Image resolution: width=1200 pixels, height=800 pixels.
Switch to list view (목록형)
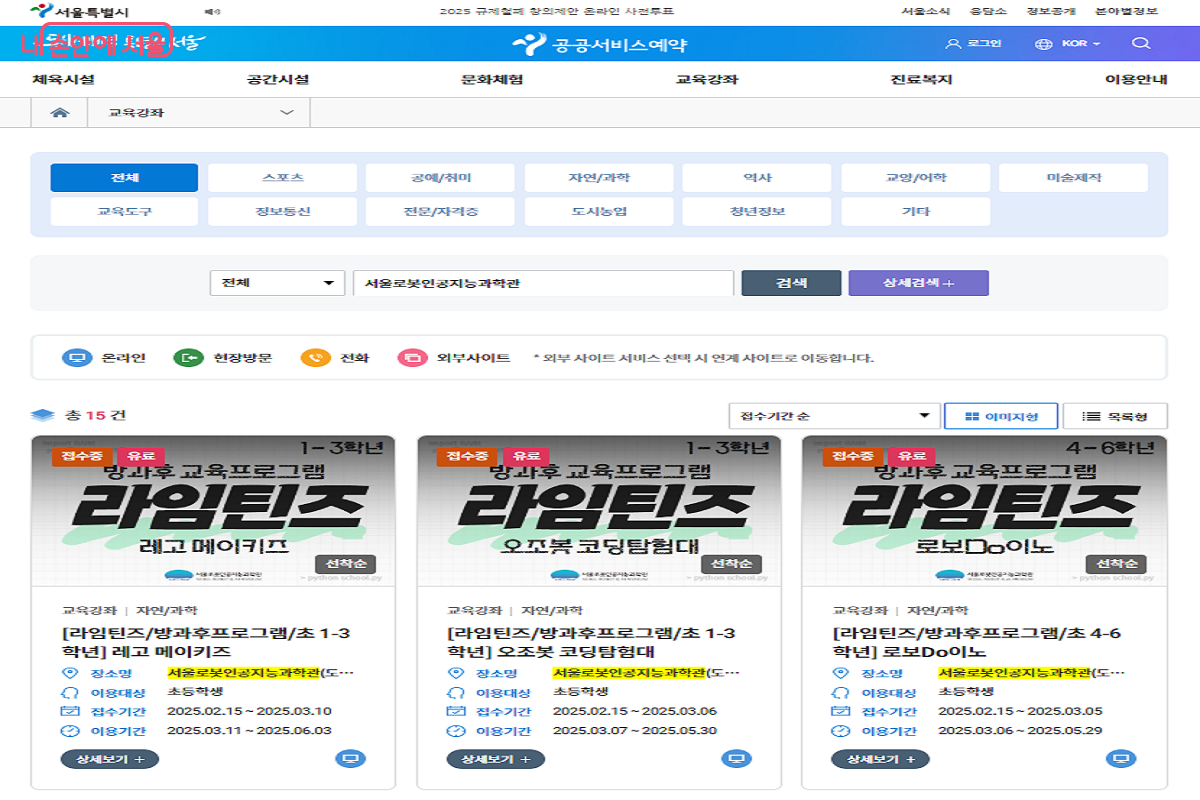(1114, 416)
